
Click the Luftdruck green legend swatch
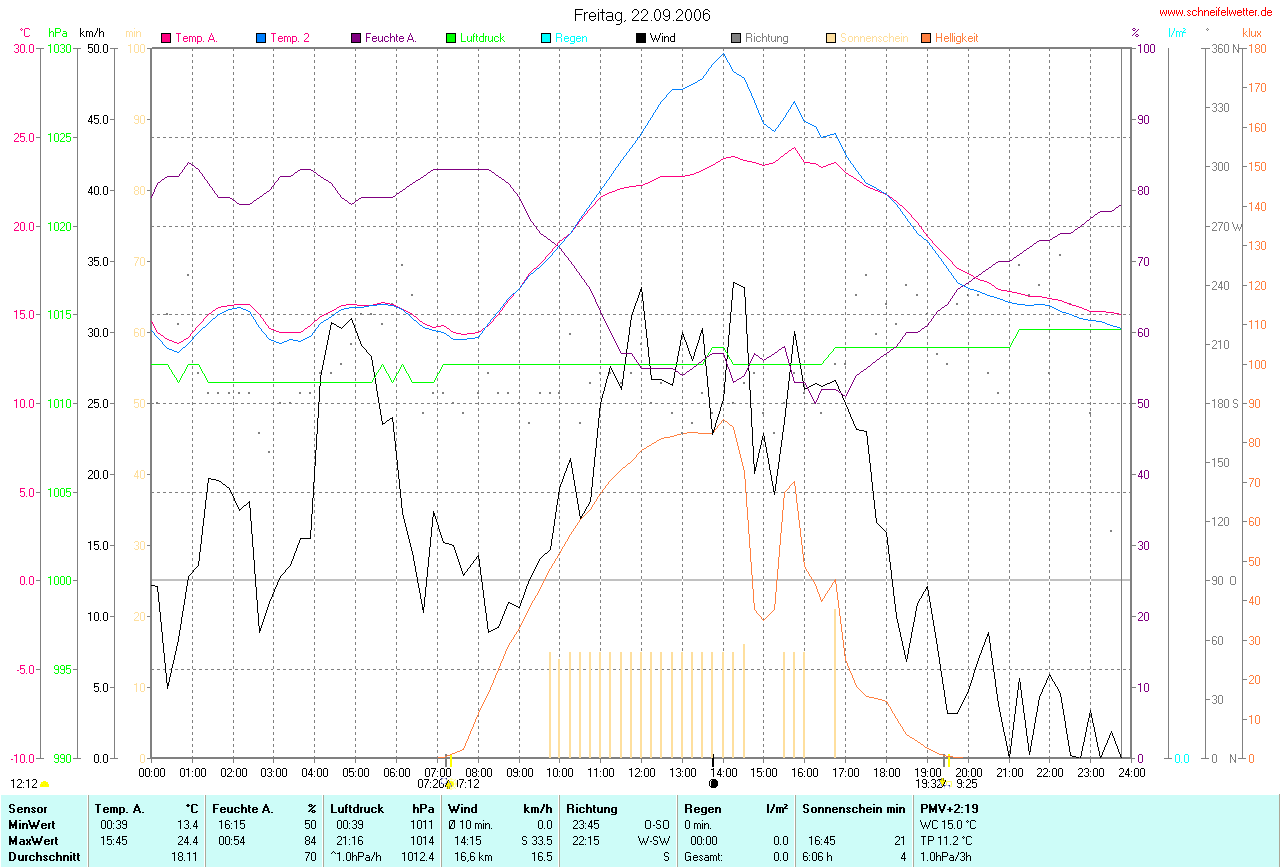[451, 38]
